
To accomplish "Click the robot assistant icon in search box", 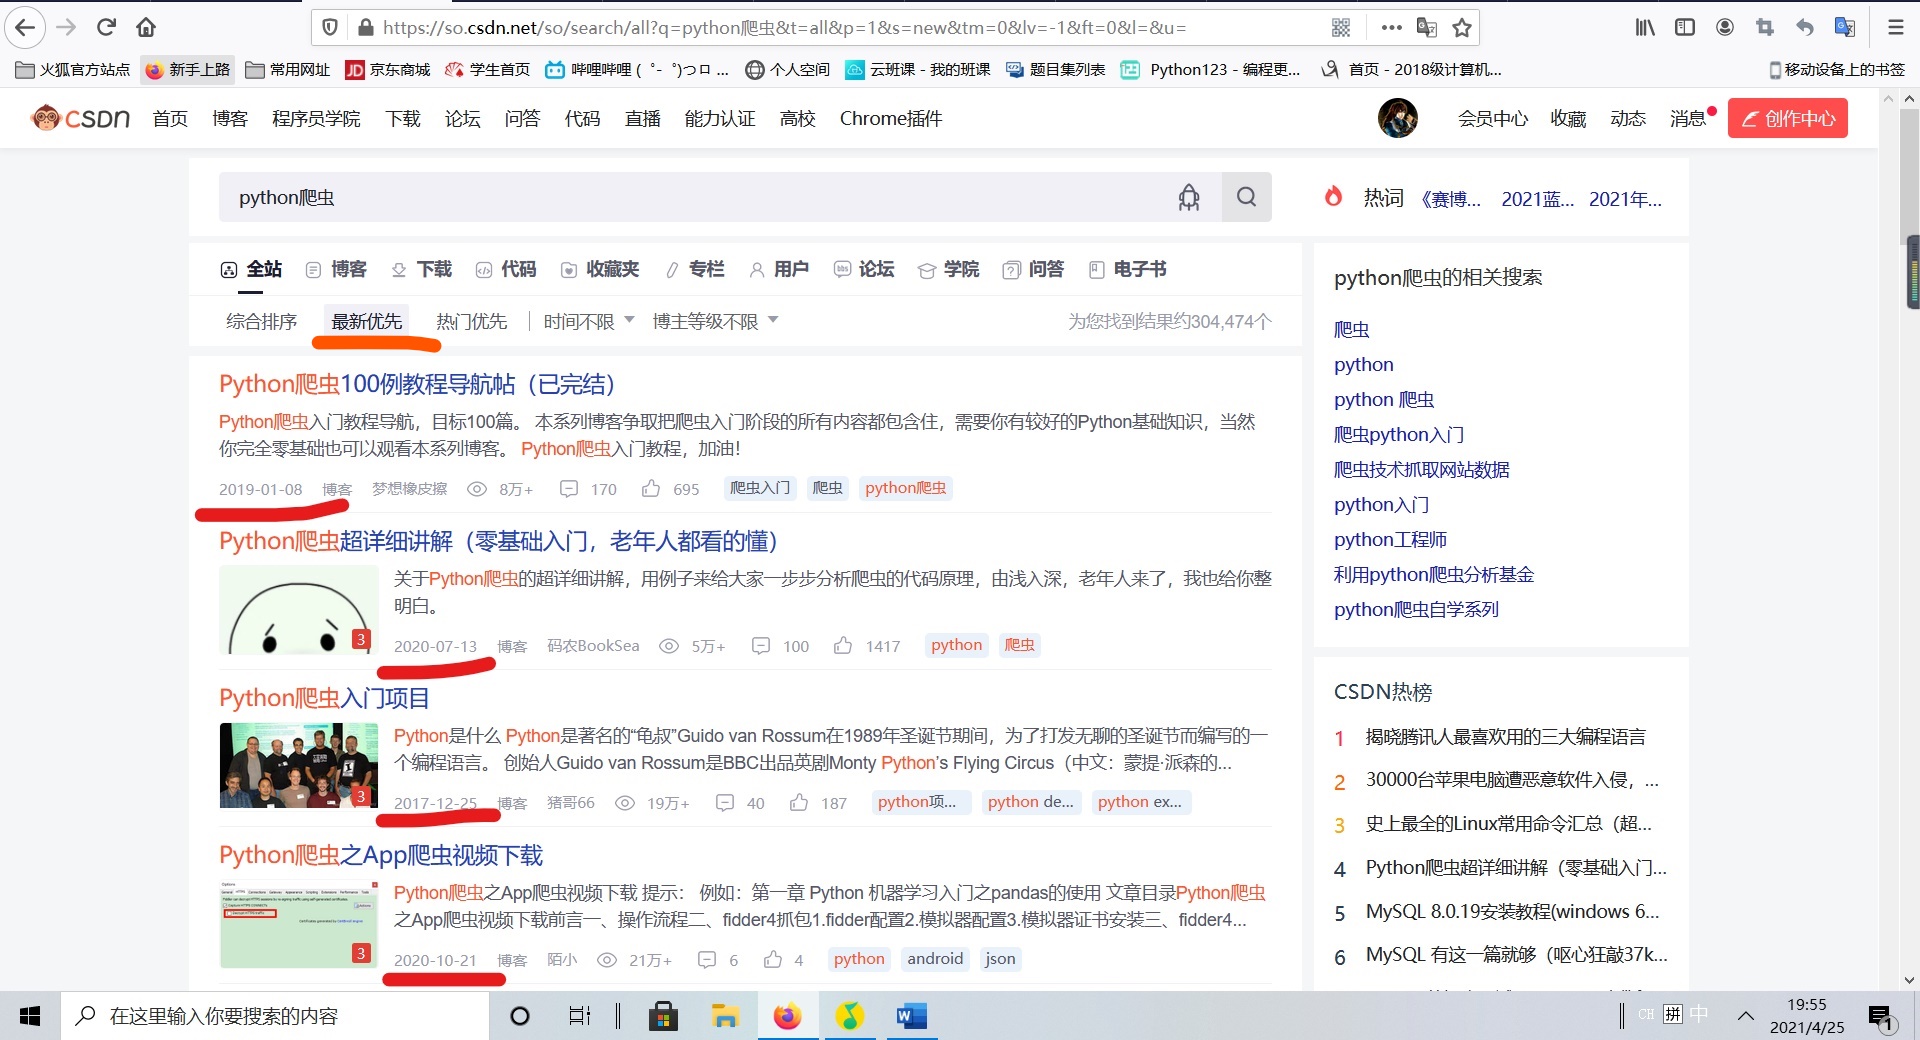I will 1189,197.
